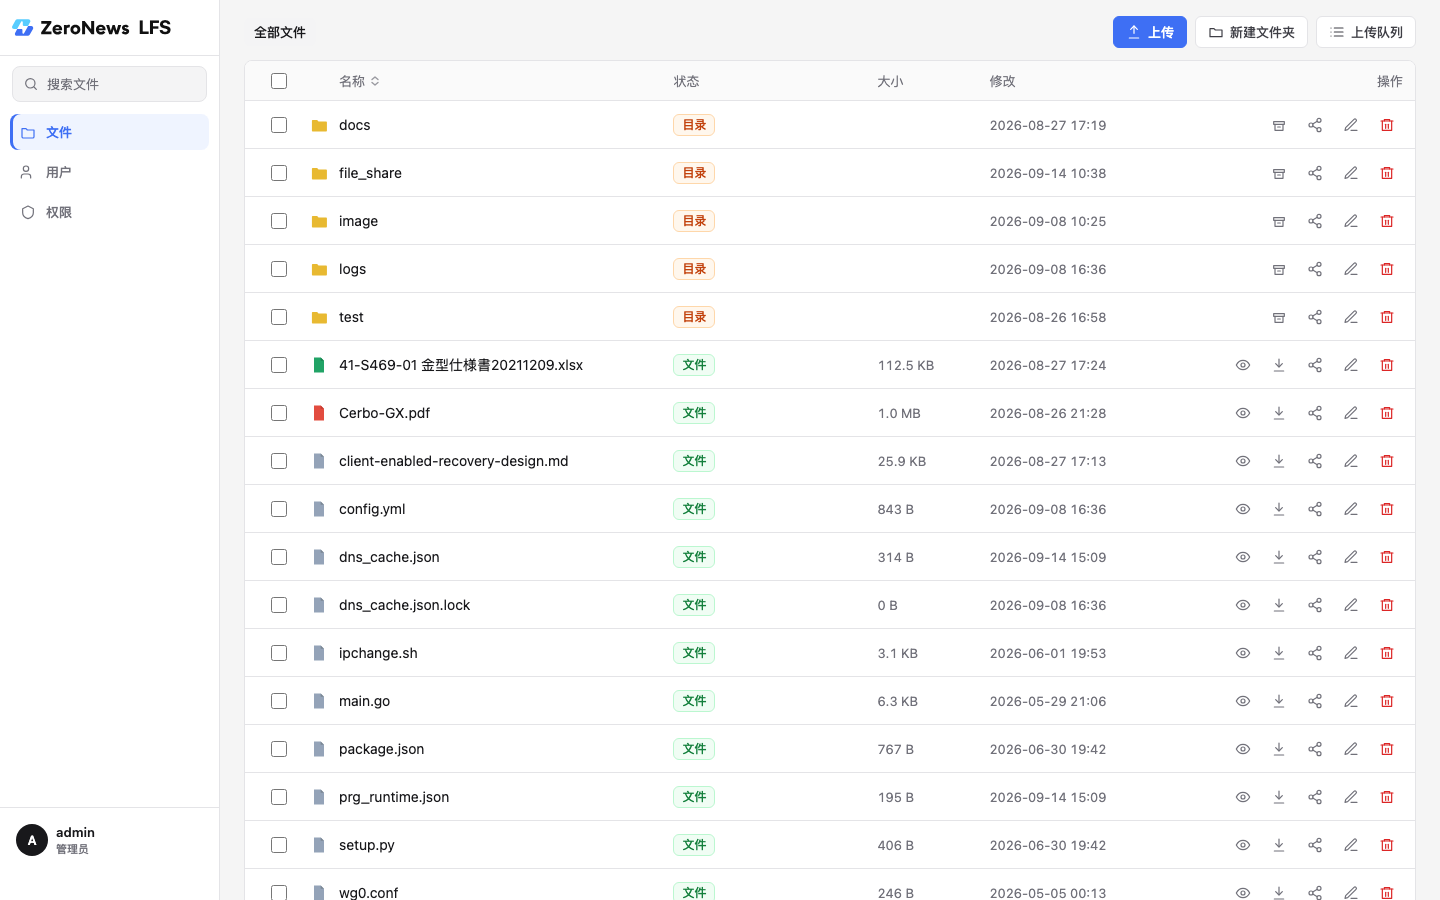
Task: Check the box for test folder
Action: [279, 317]
